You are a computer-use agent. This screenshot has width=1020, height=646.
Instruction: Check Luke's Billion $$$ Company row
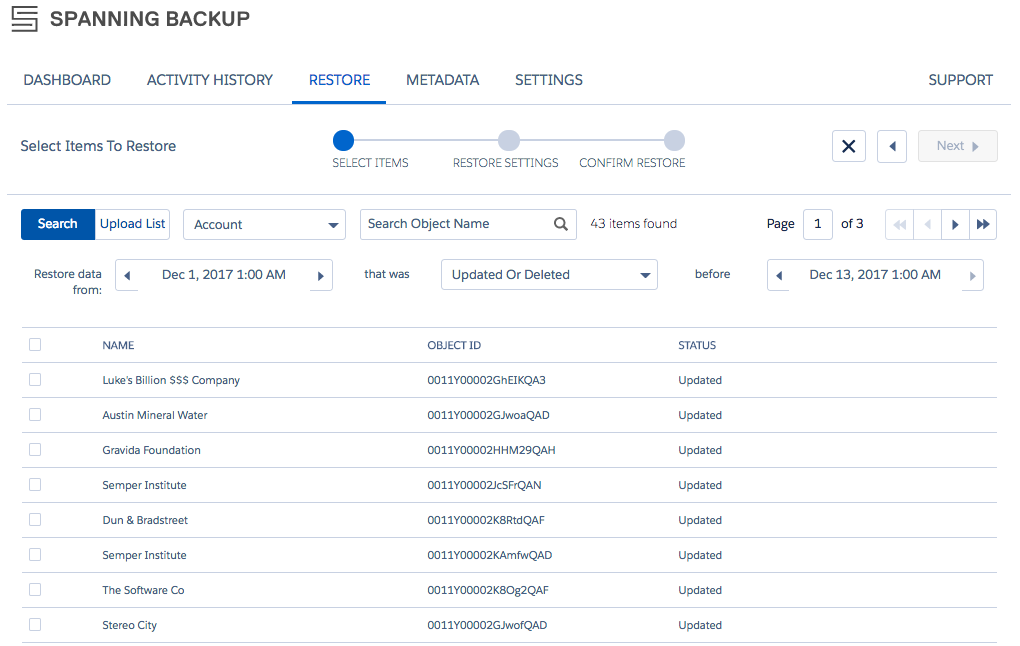click(35, 380)
